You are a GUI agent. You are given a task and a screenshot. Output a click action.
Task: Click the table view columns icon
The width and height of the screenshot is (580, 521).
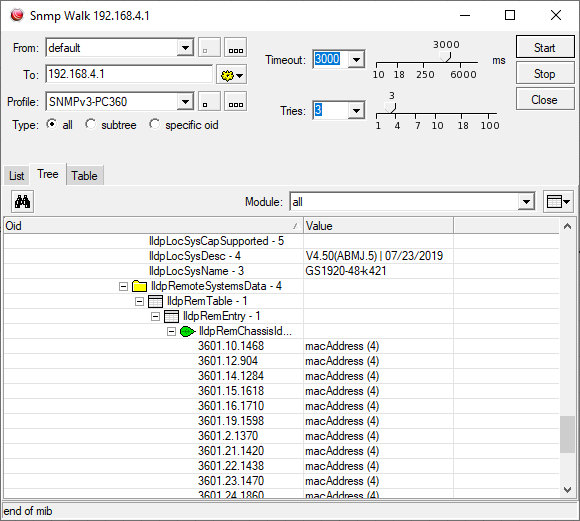click(558, 202)
